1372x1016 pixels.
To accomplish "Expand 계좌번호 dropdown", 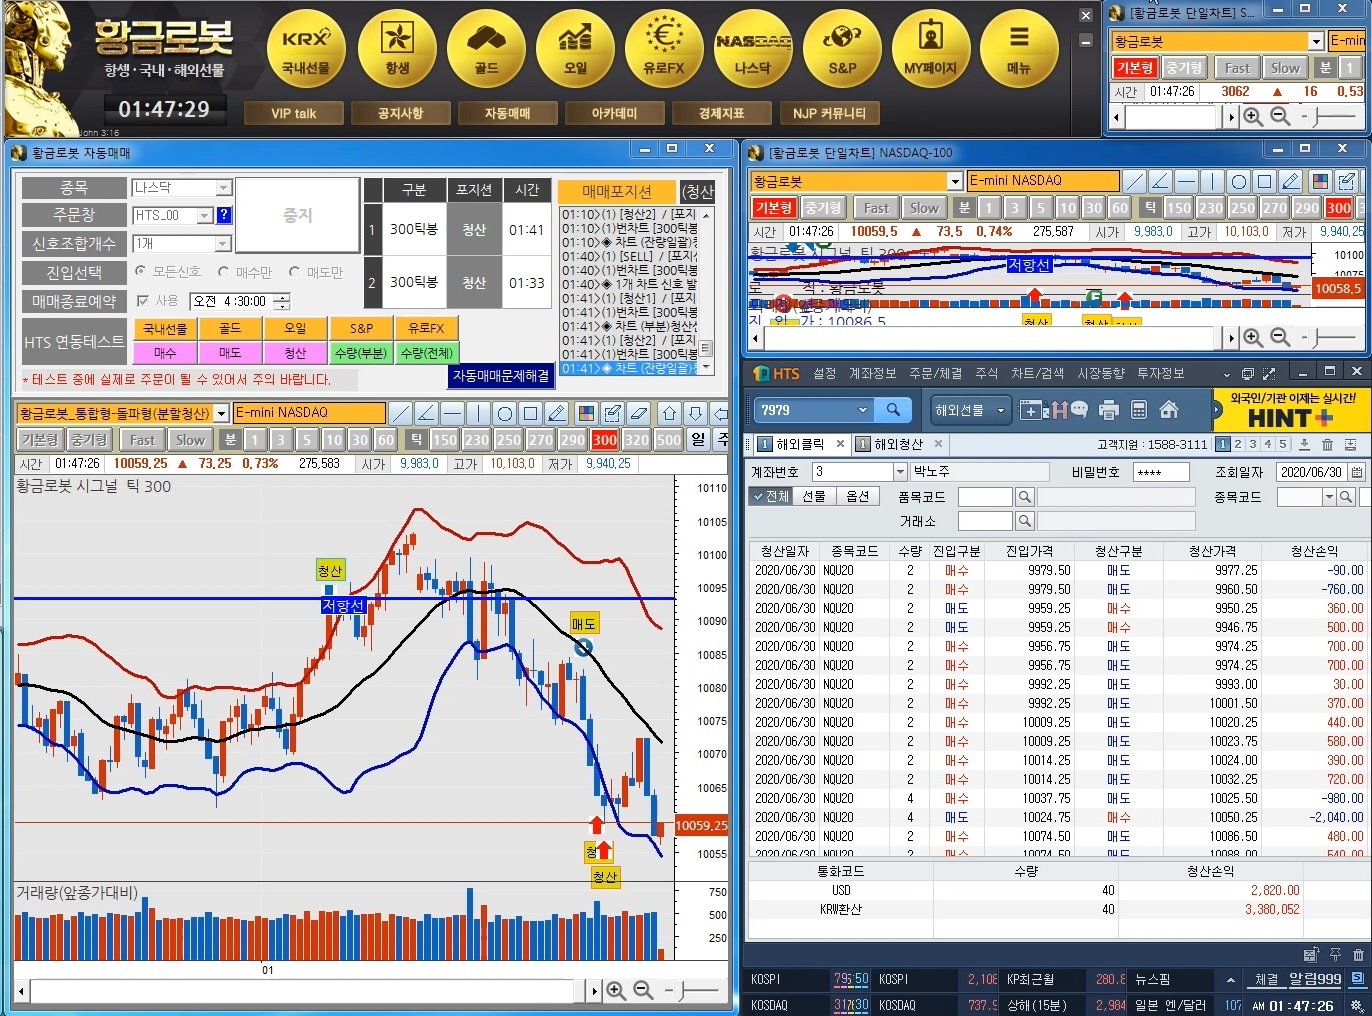I will [x=900, y=472].
